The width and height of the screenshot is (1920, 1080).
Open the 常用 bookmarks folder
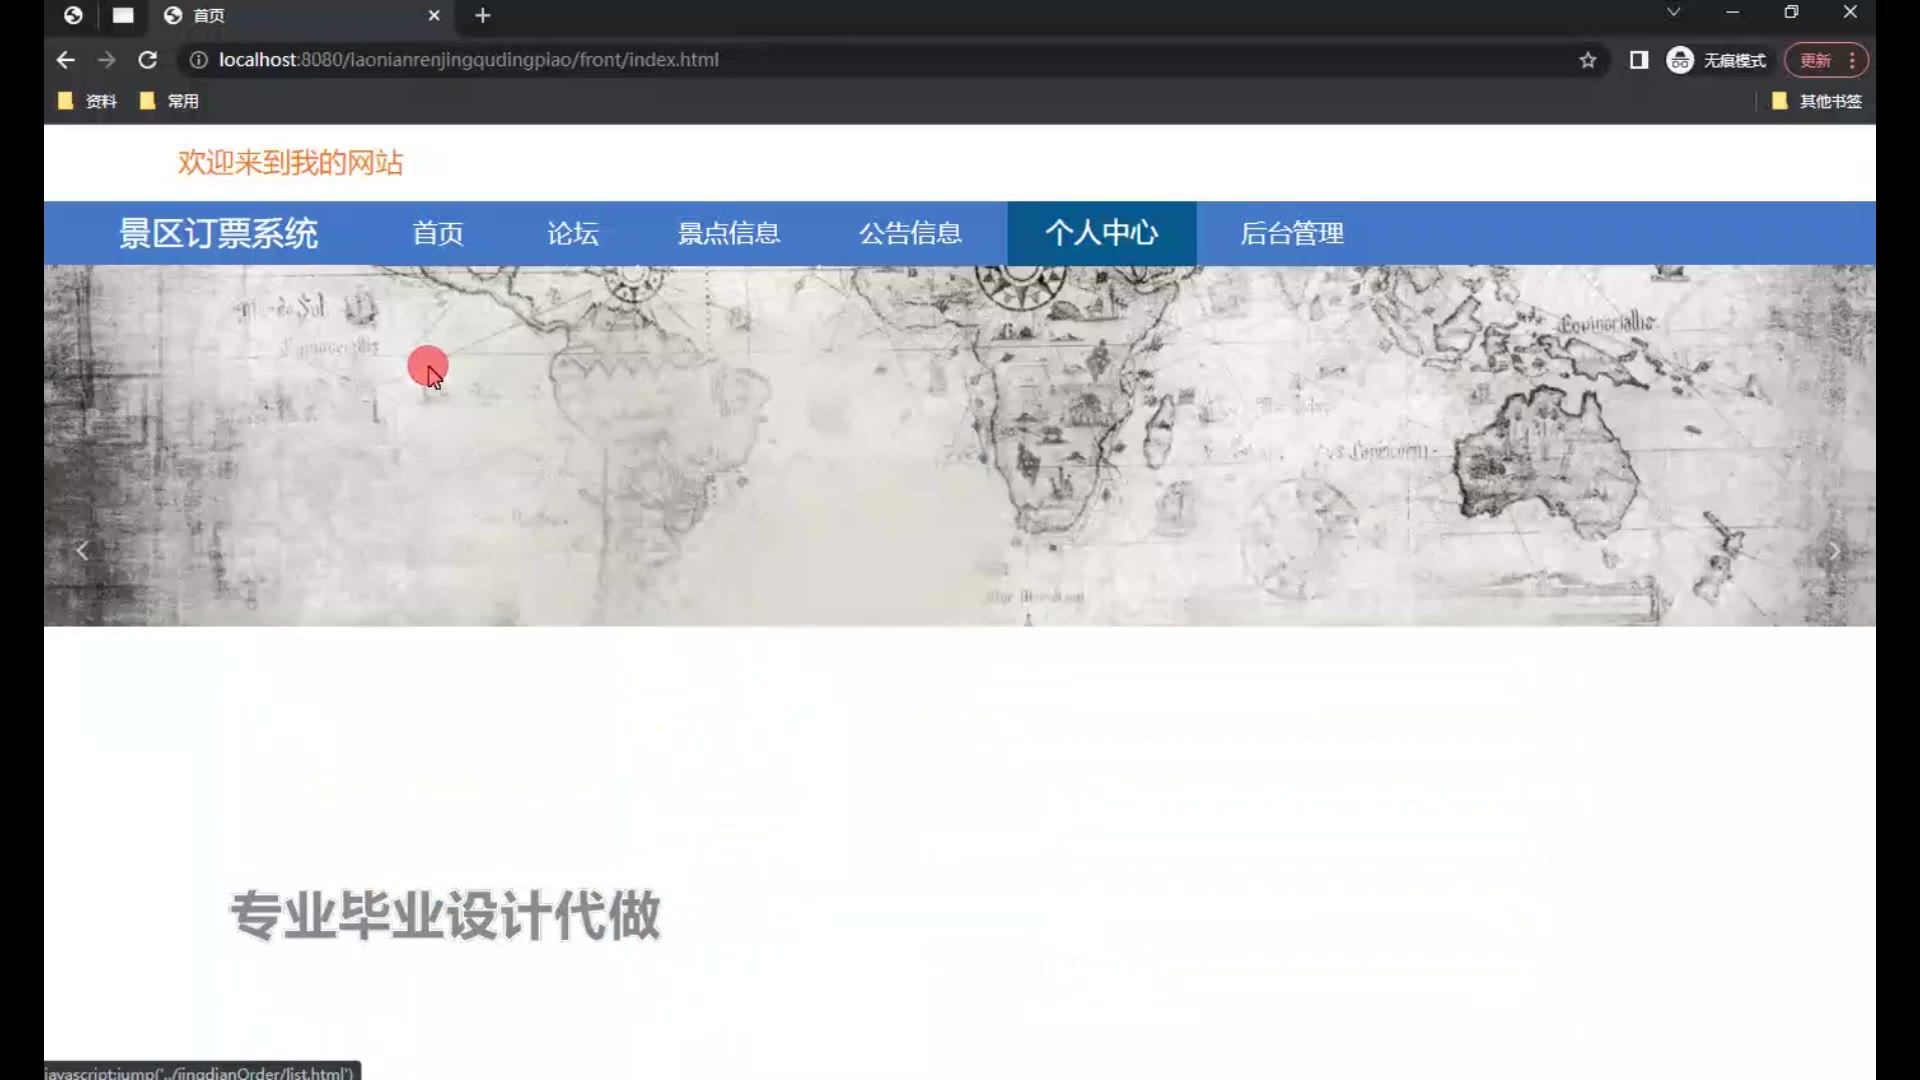click(170, 101)
